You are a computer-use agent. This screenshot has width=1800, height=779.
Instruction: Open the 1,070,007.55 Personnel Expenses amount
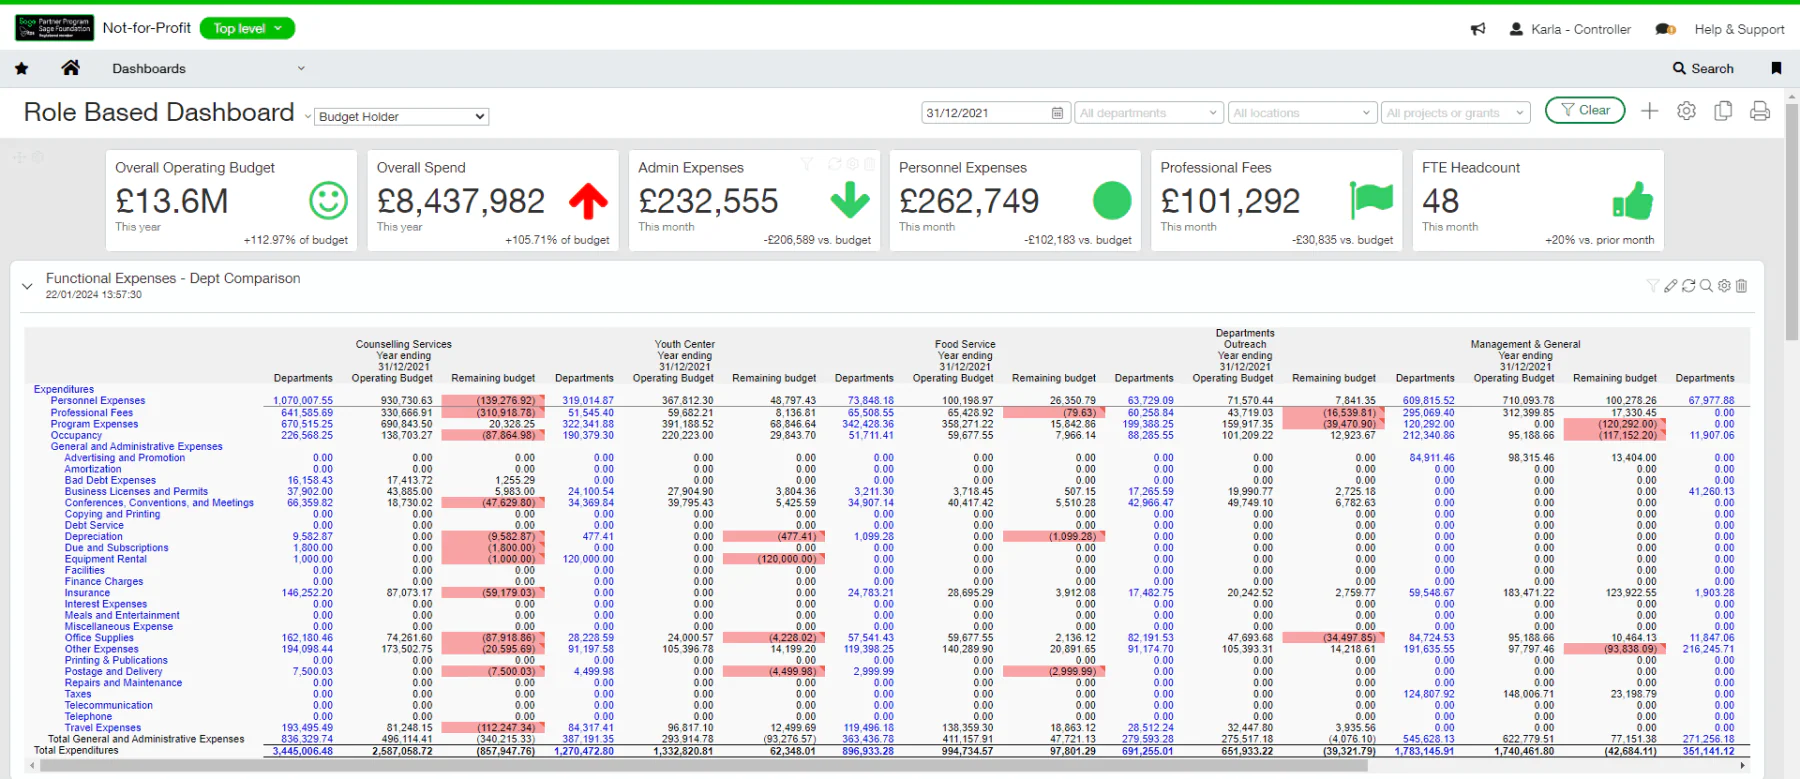[303, 401]
